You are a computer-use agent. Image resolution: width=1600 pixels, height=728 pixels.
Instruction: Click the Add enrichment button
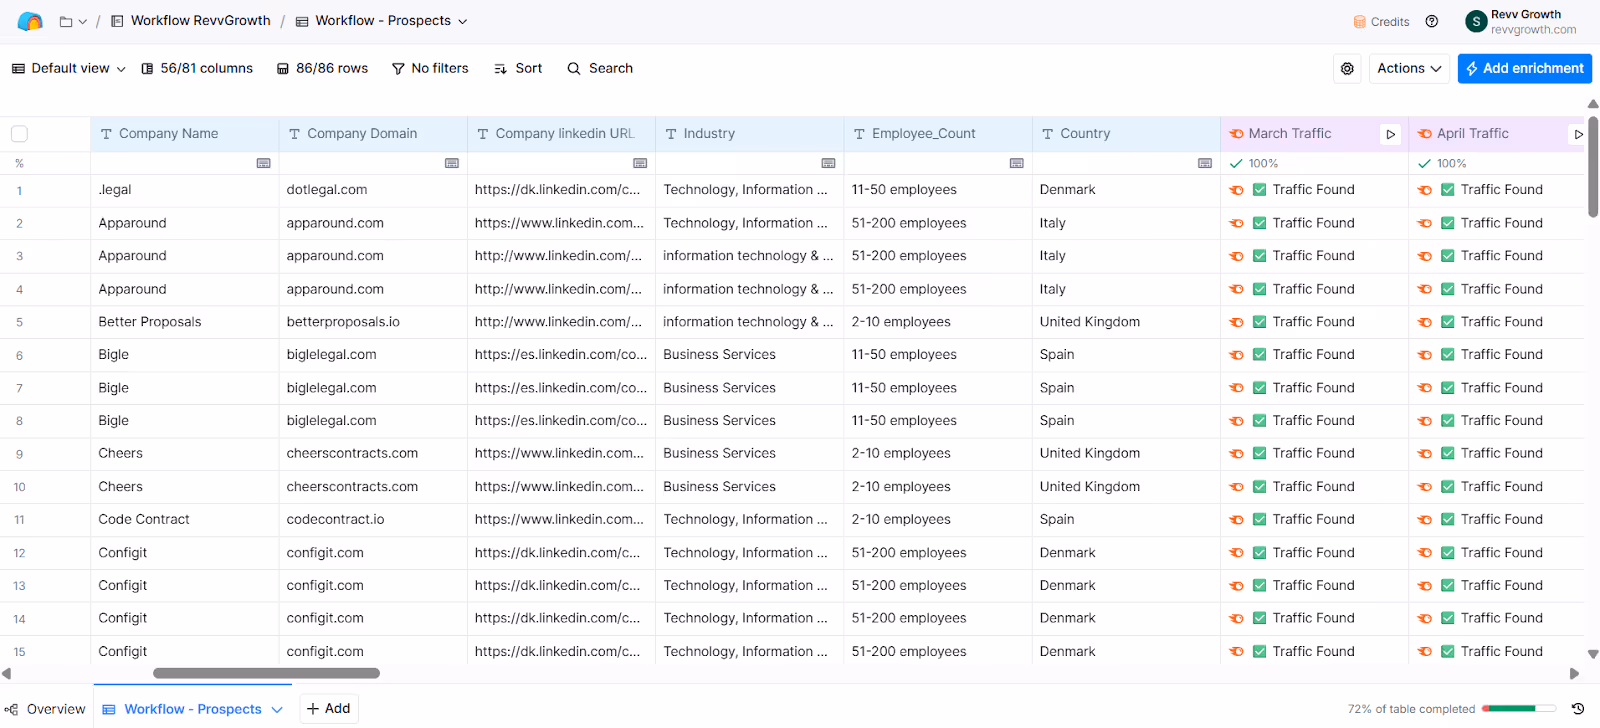(x=1525, y=69)
